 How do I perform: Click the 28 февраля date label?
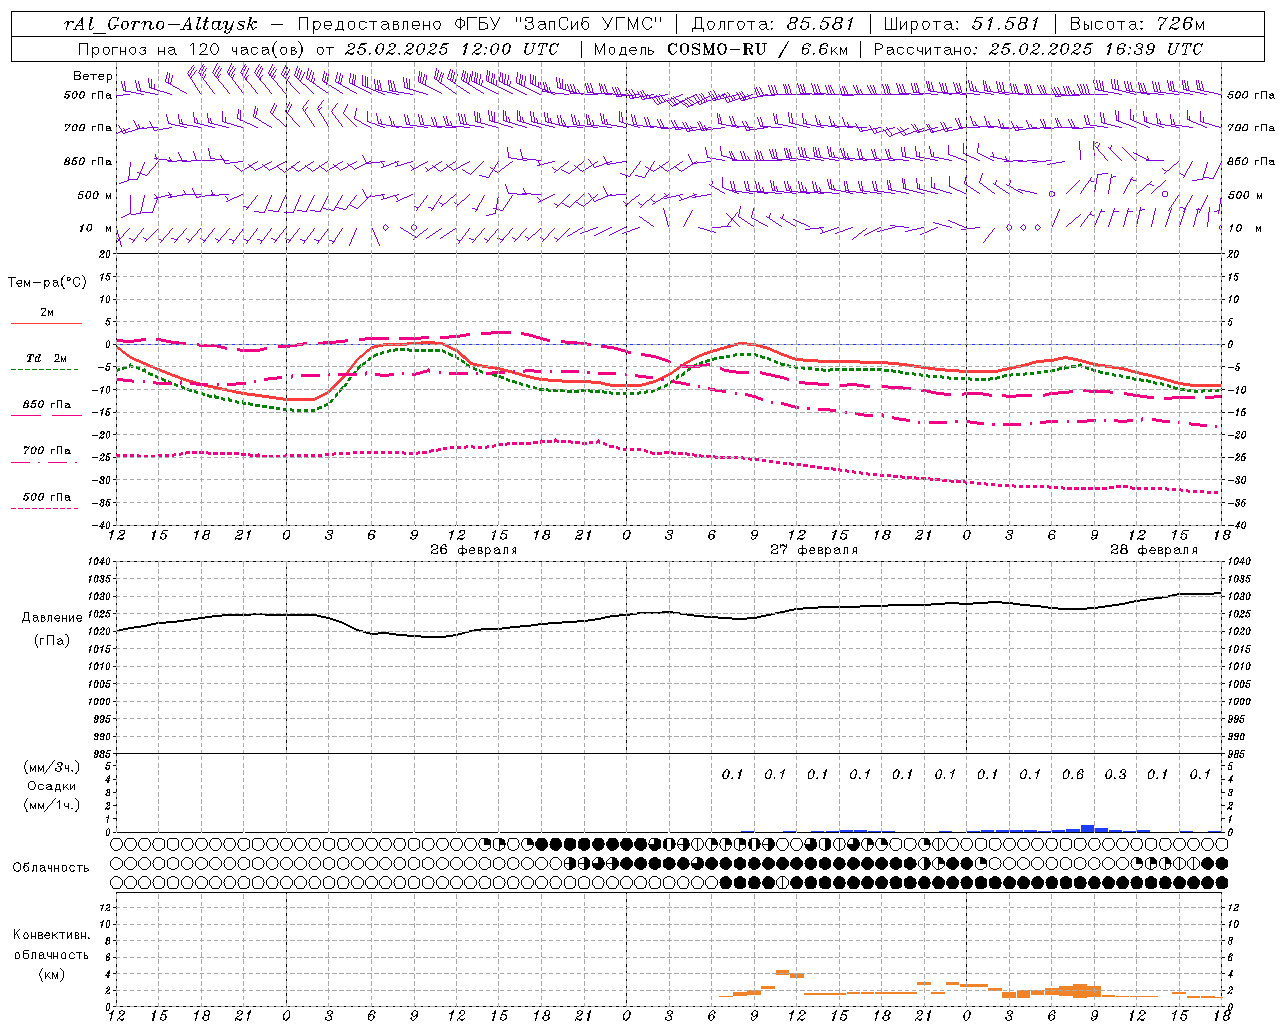(x=1154, y=550)
